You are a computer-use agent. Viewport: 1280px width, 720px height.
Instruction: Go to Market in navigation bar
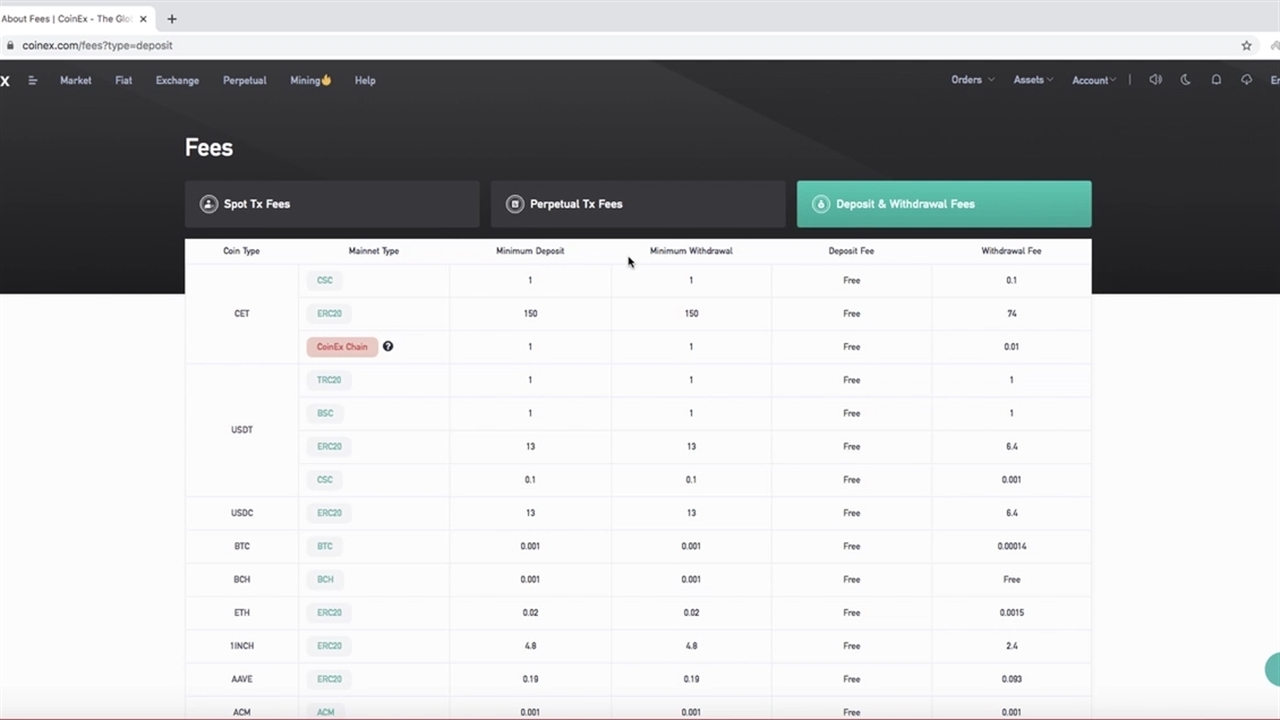(75, 80)
